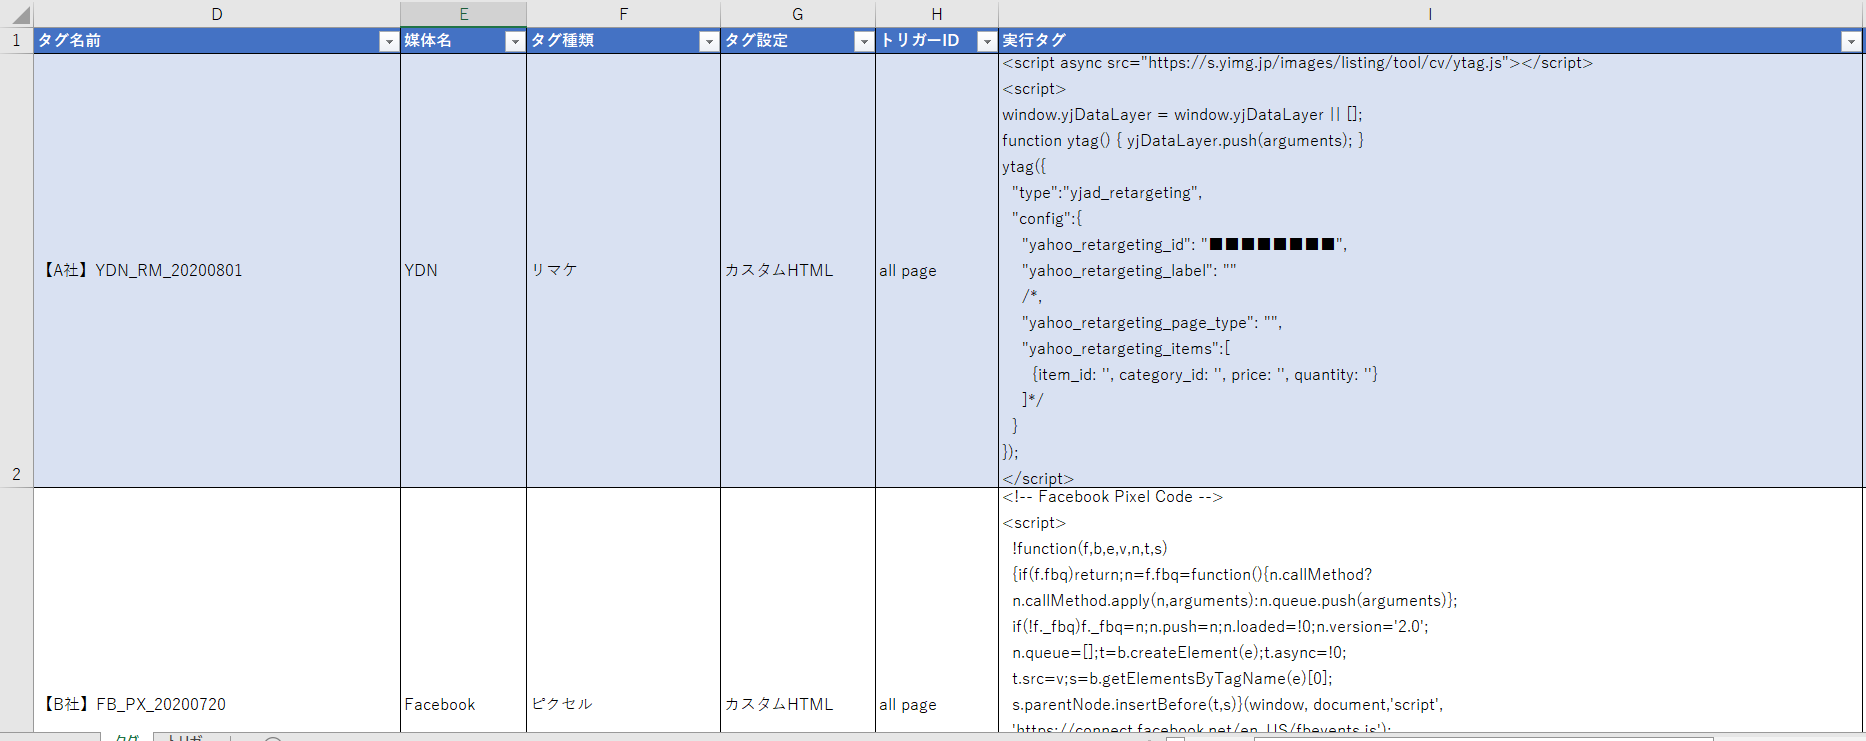Select カスタムHTML cell in Facebook row
The image size is (1866, 741).
pyautogui.click(x=798, y=610)
